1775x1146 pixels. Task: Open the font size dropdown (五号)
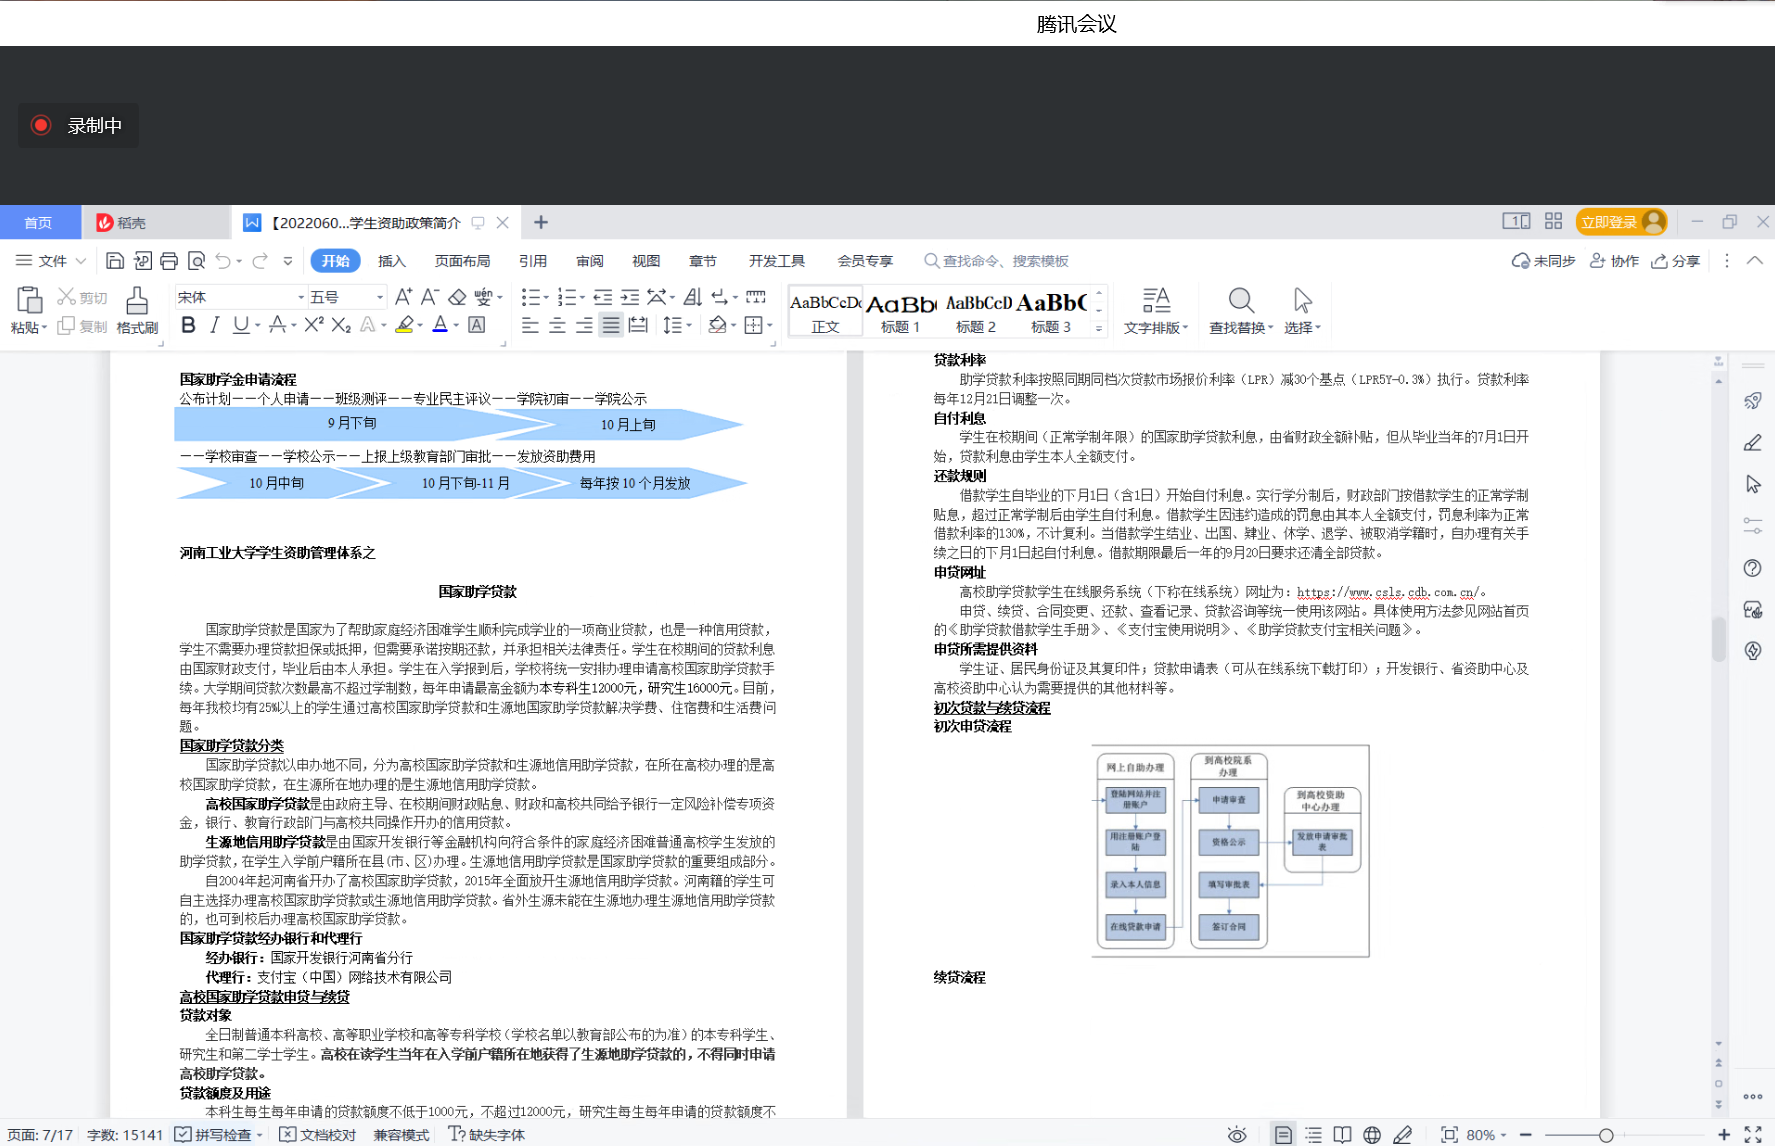tap(380, 298)
